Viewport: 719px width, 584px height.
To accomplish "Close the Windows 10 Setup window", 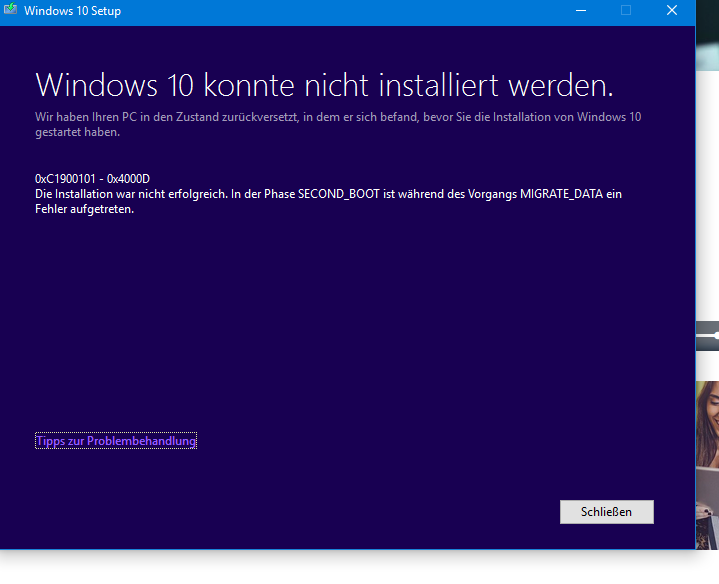I will pos(672,10).
